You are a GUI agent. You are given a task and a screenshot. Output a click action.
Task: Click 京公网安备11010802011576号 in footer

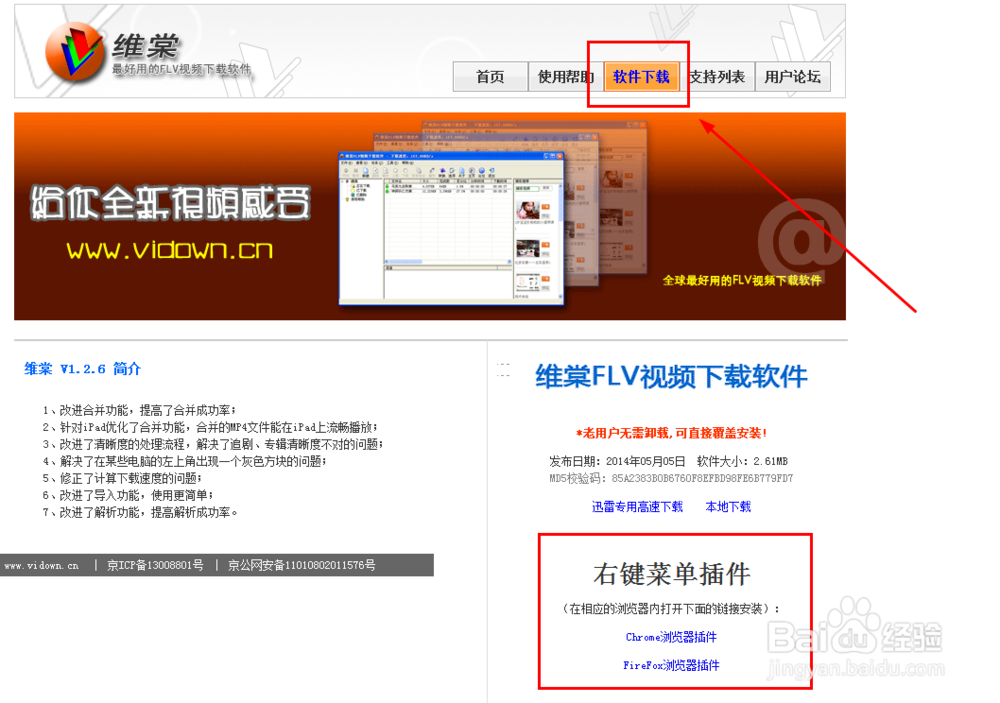[302, 565]
